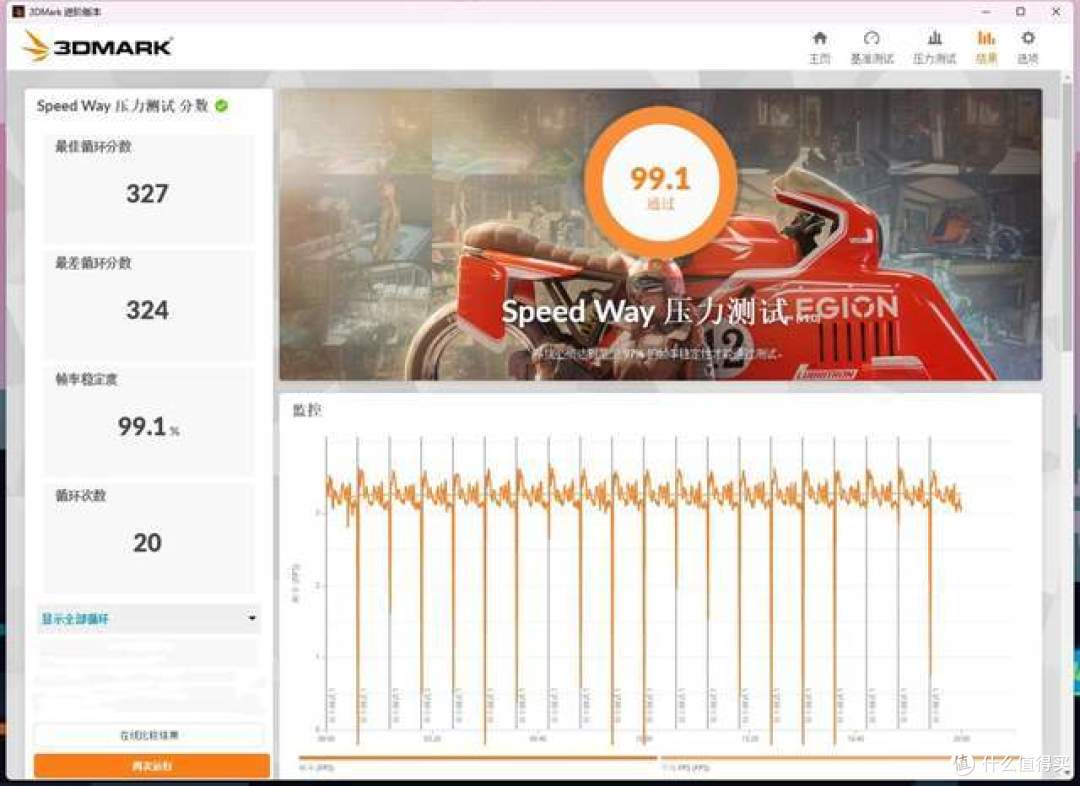The width and height of the screenshot is (1080, 786).
Task: Click the 最佳循环分数 label
Action: 93,146
